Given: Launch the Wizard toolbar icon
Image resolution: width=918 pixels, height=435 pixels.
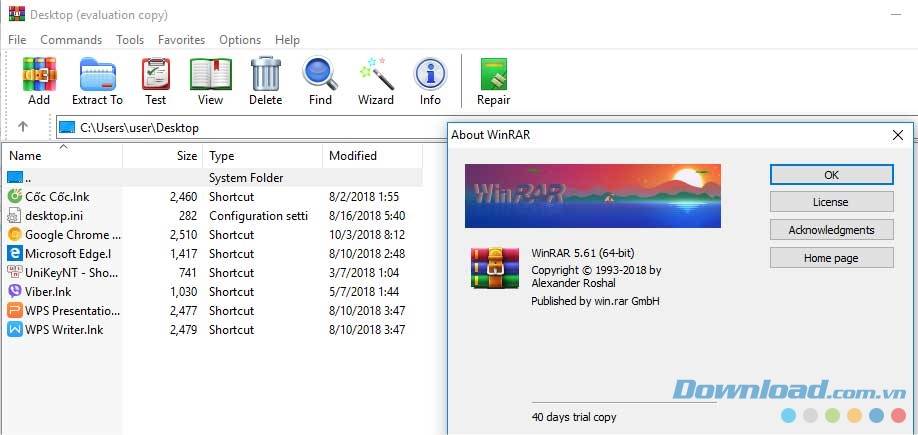Looking at the screenshot, I should [x=376, y=74].
